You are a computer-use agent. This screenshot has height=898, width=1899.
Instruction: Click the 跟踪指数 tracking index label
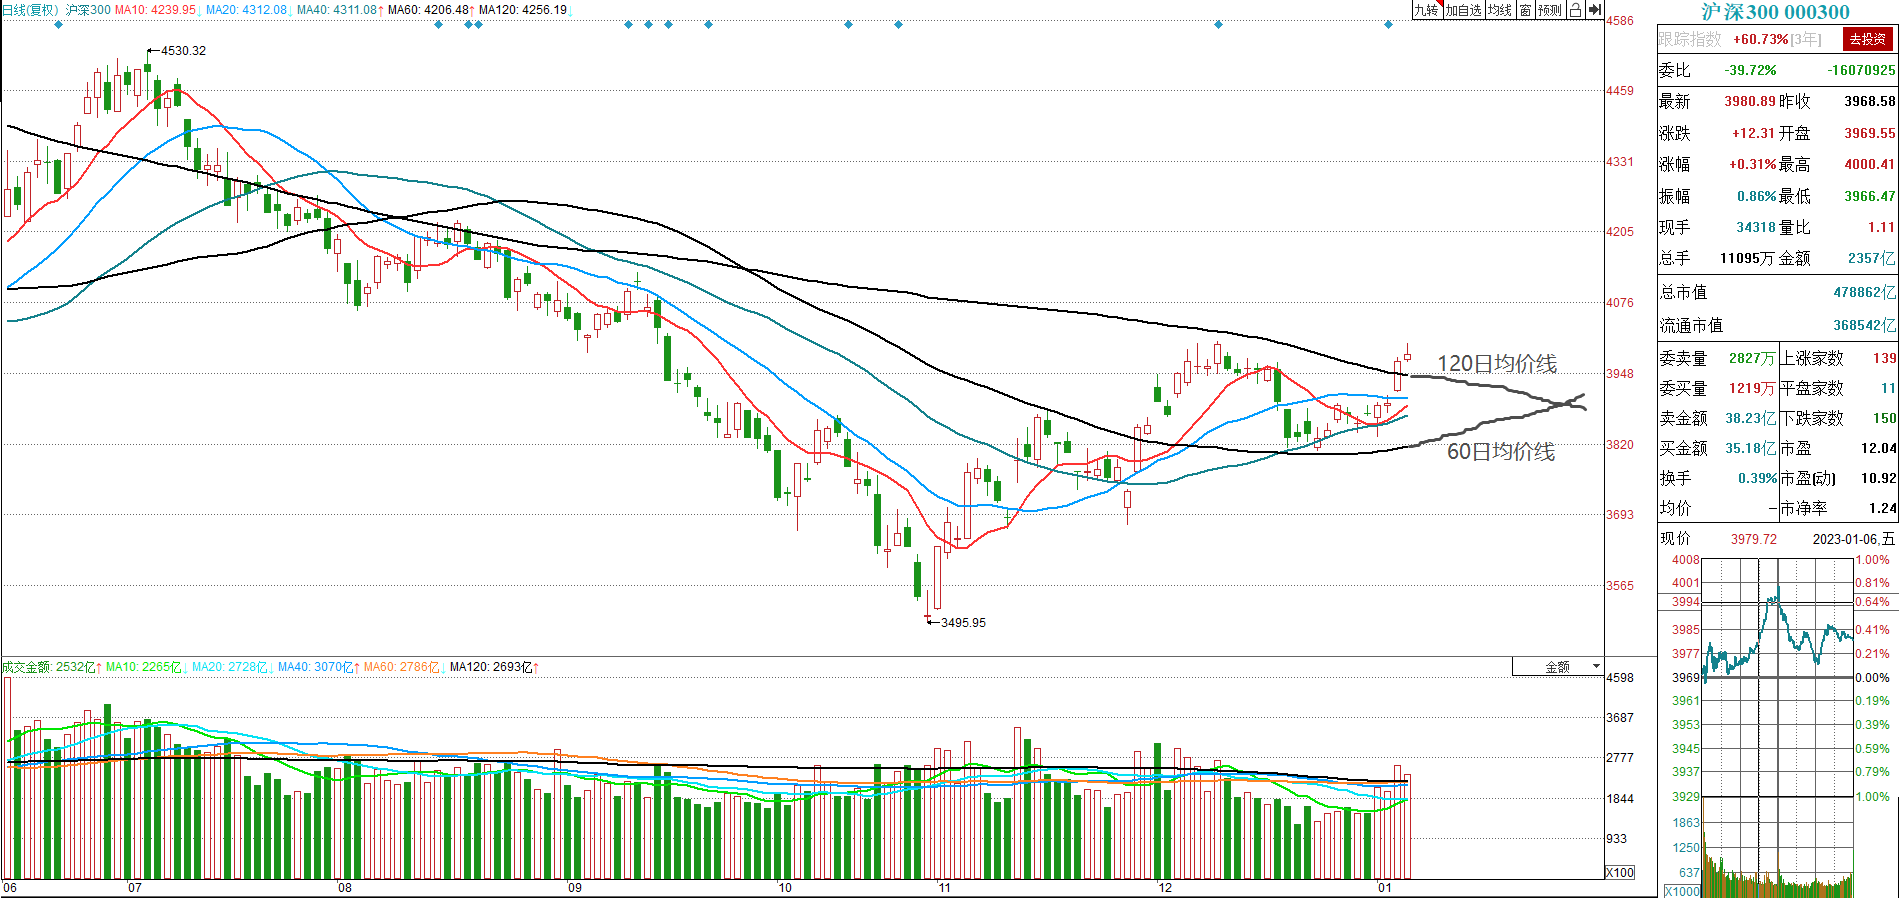pyautogui.click(x=1690, y=39)
